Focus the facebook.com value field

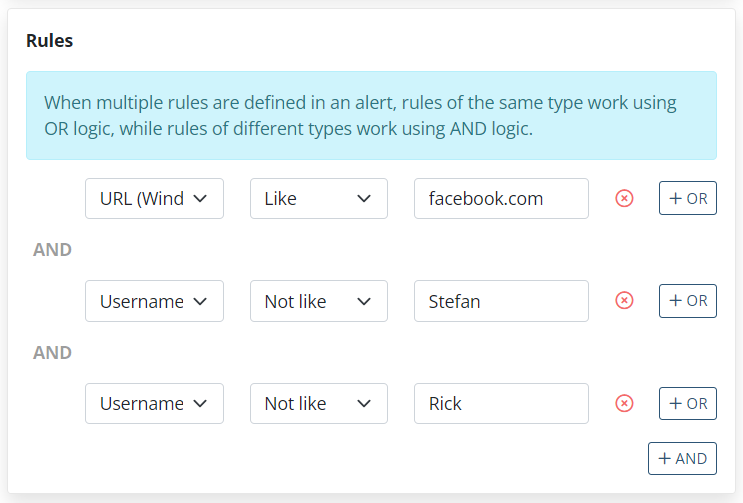point(501,199)
